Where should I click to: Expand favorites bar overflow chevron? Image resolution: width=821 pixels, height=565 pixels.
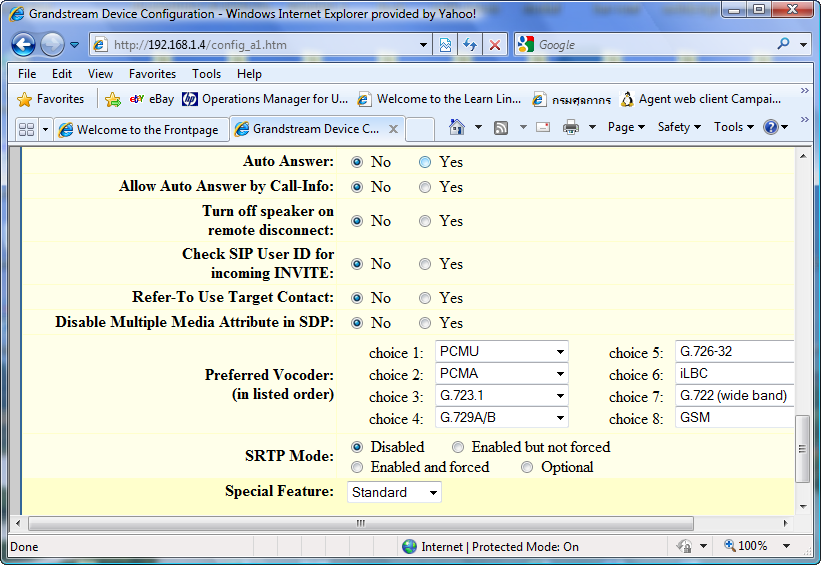click(x=805, y=91)
